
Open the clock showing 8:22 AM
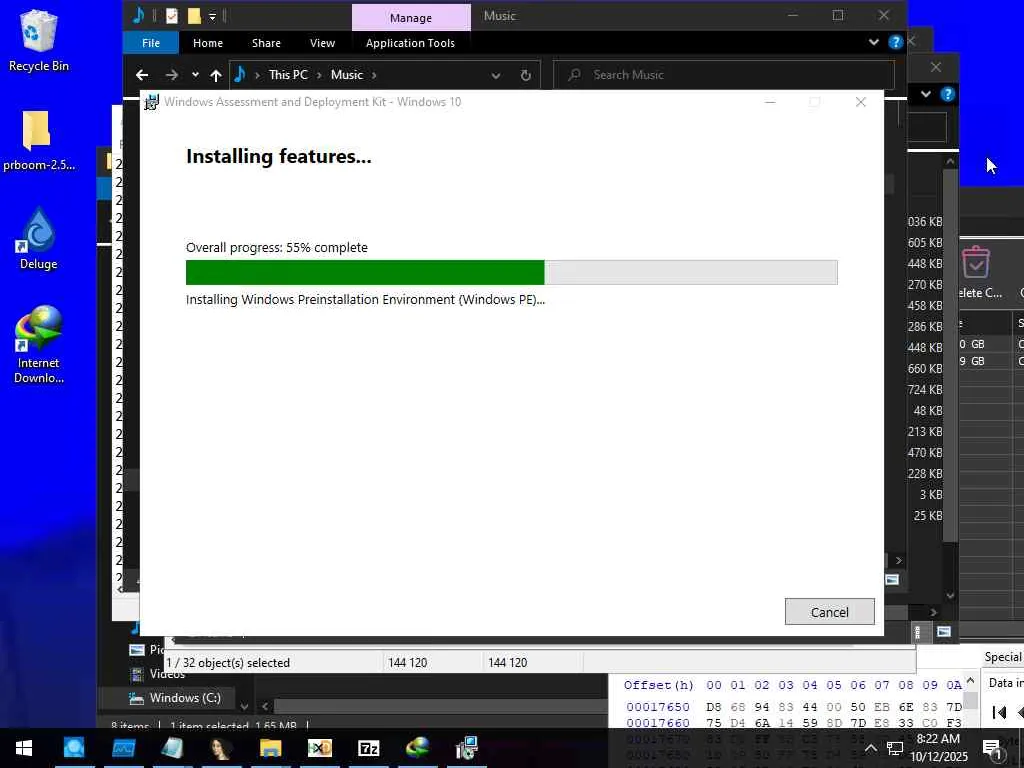(938, 748)
